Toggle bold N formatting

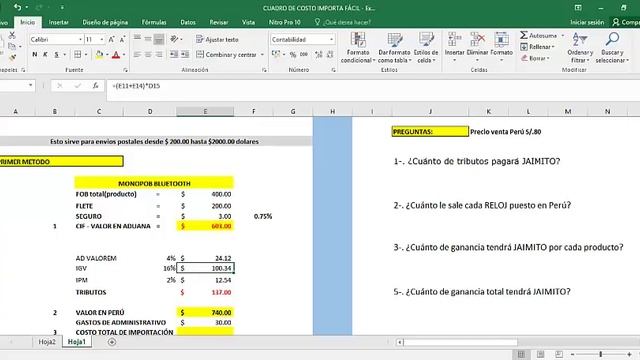pyautogui.click(x=35, y=54)
